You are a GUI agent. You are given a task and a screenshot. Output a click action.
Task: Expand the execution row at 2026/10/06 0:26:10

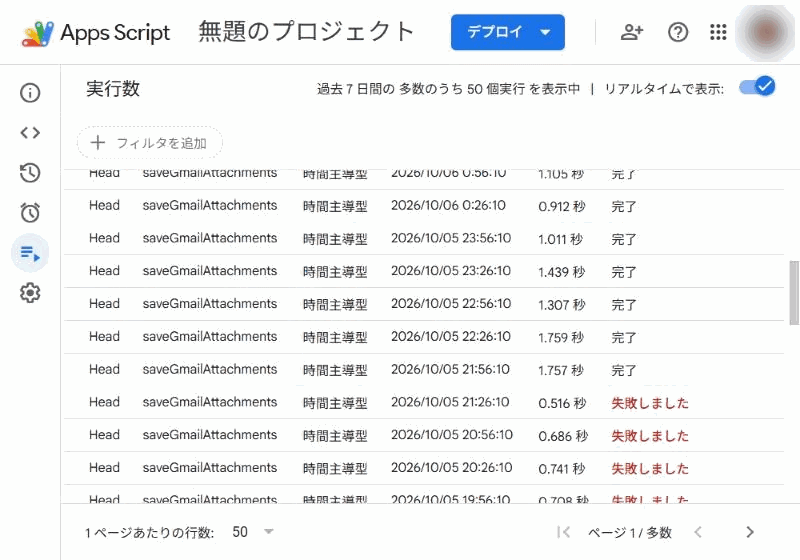click(x=424, y=206)
